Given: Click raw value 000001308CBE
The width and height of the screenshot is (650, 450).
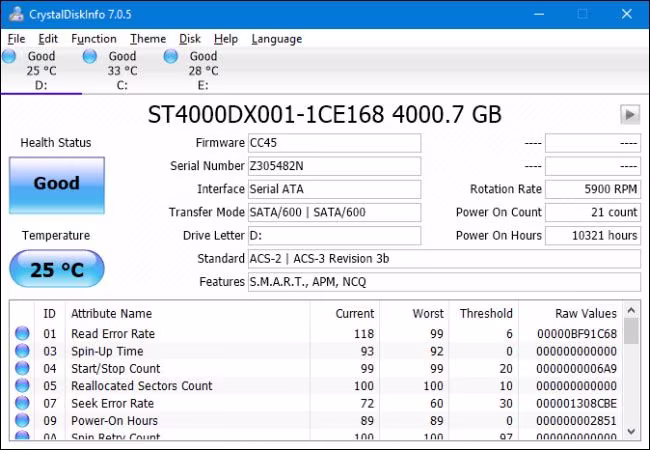Looking at the screenshot, I should click(577, 403).
